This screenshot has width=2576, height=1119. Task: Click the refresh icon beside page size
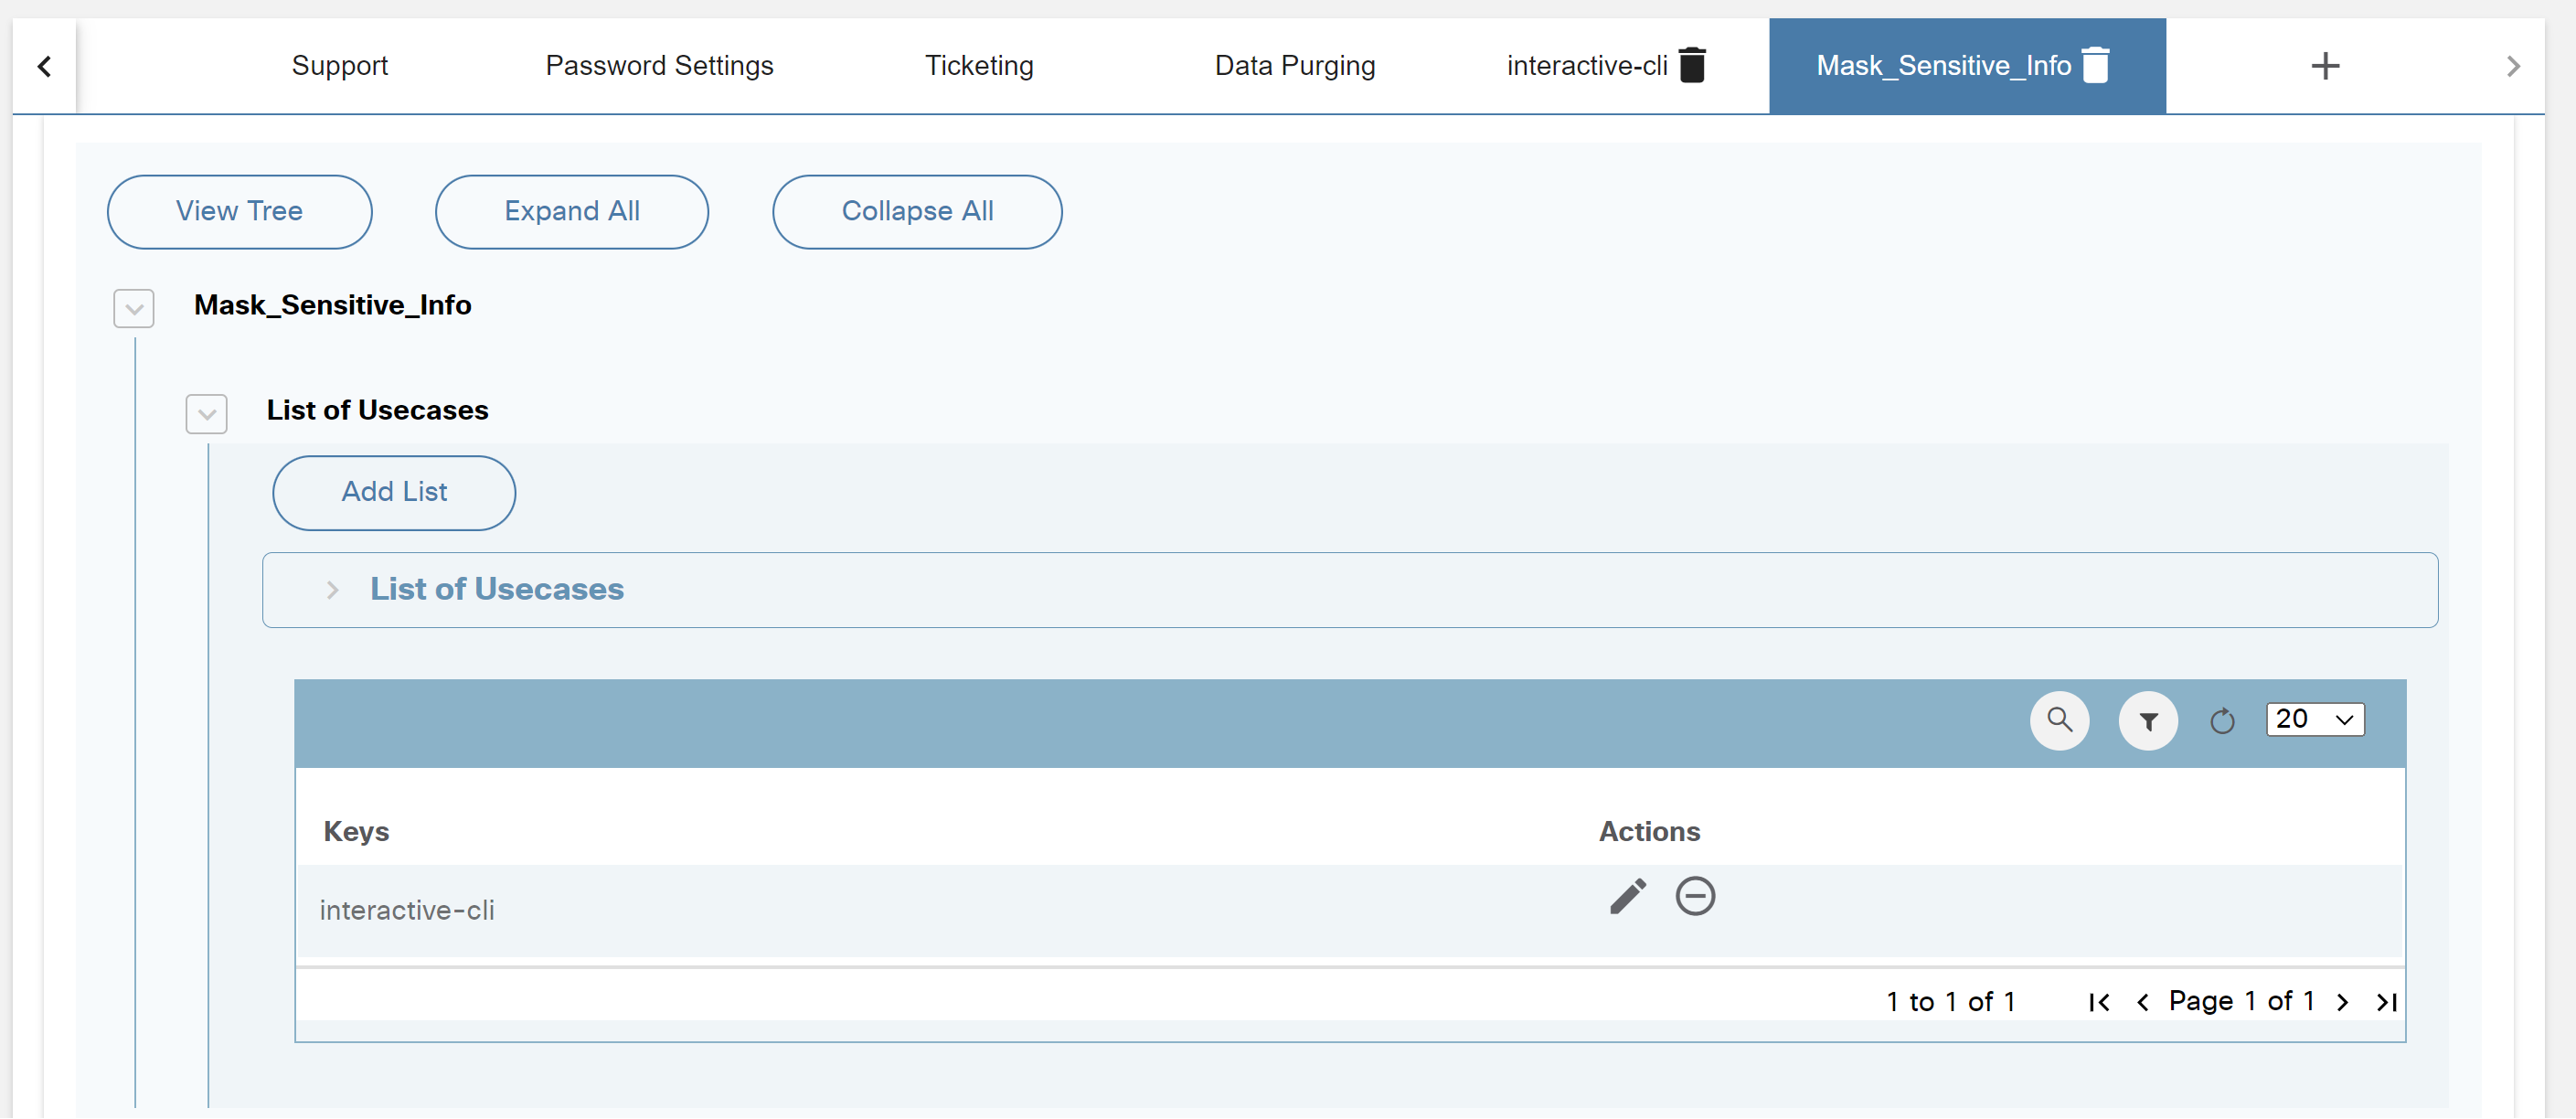(2221, 720)
